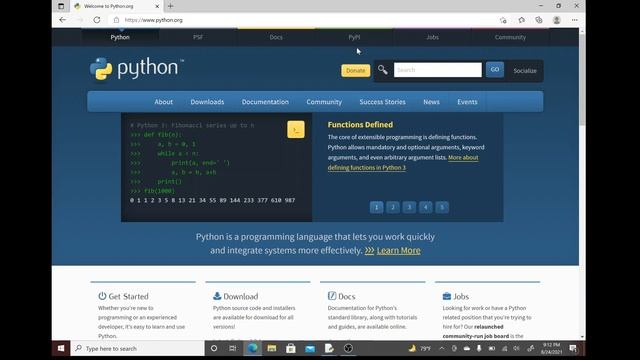Open the Favorites list icon
Image resolution: width=640 pixels, height=360 pixels.
tap(522, 20)
